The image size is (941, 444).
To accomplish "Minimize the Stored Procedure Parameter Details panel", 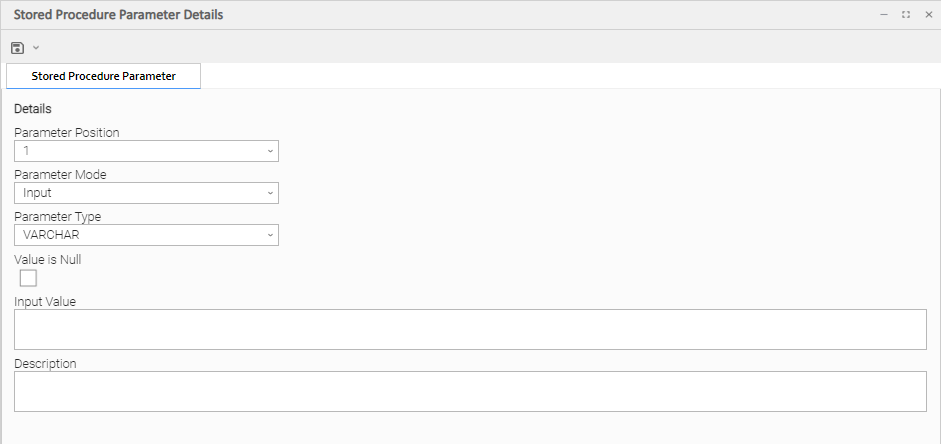I will tap(884, 15).
